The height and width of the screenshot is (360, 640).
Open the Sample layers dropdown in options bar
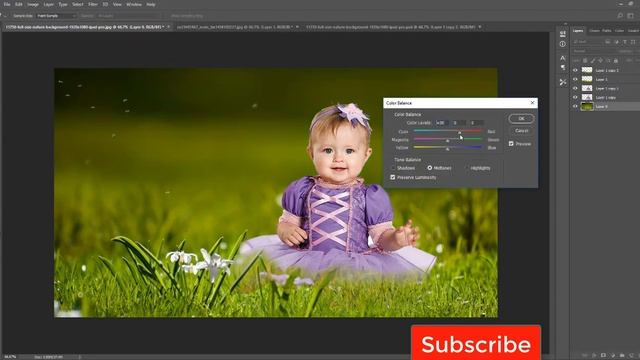129,16
